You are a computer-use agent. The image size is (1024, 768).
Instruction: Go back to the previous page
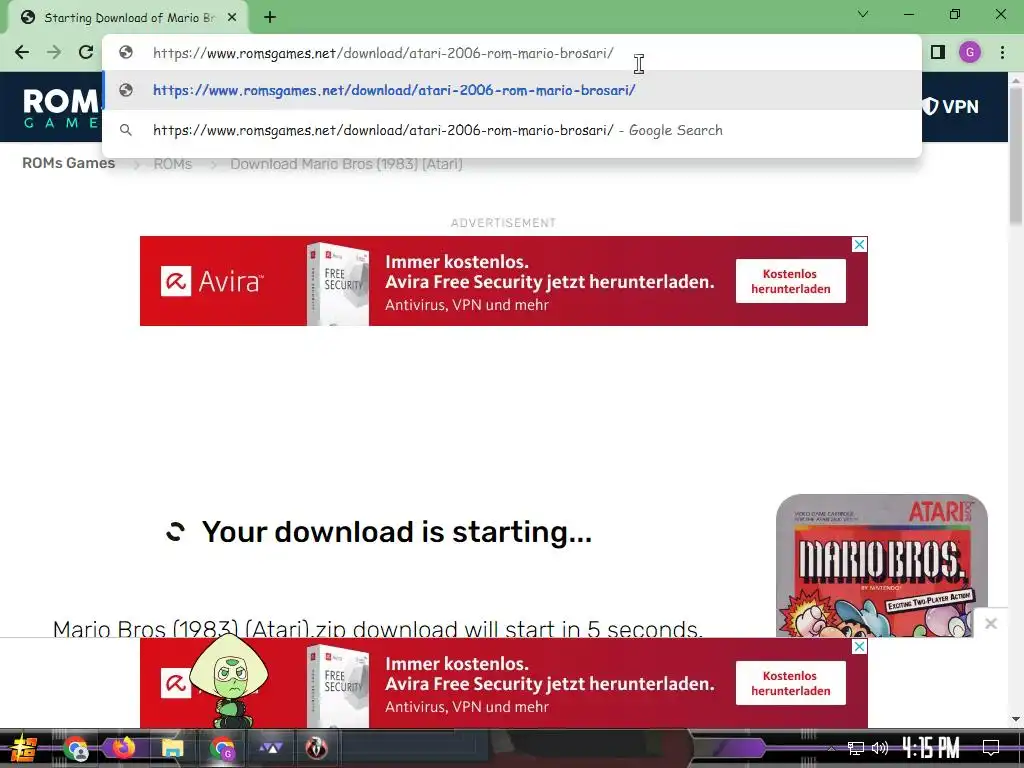[22, 52]
